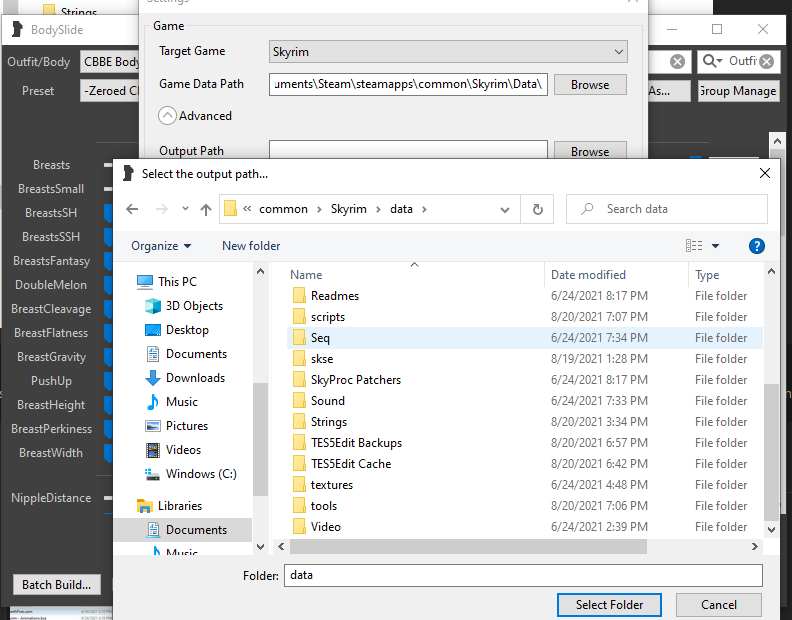Click the Outfit filter magnifier icon

pos(712,61)
